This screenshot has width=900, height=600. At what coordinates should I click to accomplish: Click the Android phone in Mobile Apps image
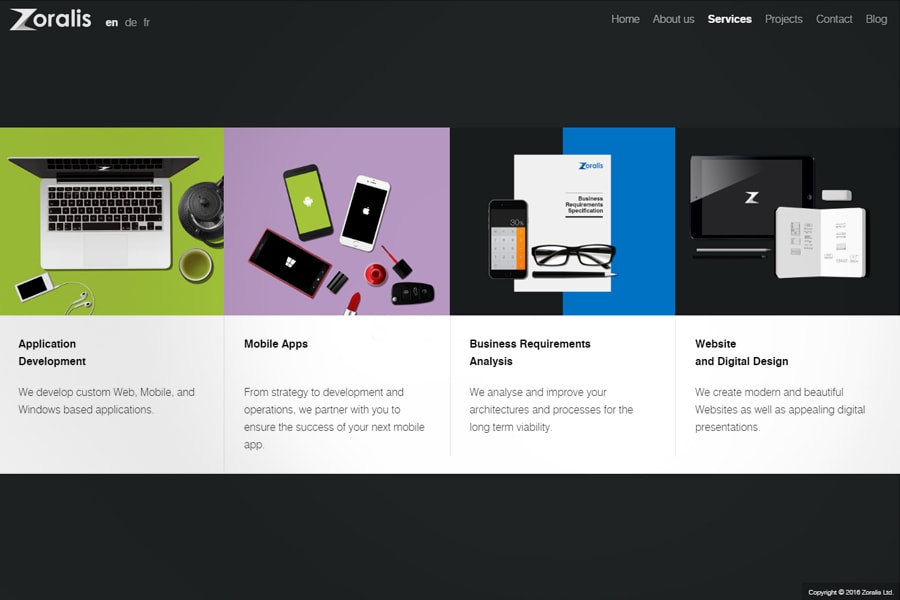coord(308,201)
